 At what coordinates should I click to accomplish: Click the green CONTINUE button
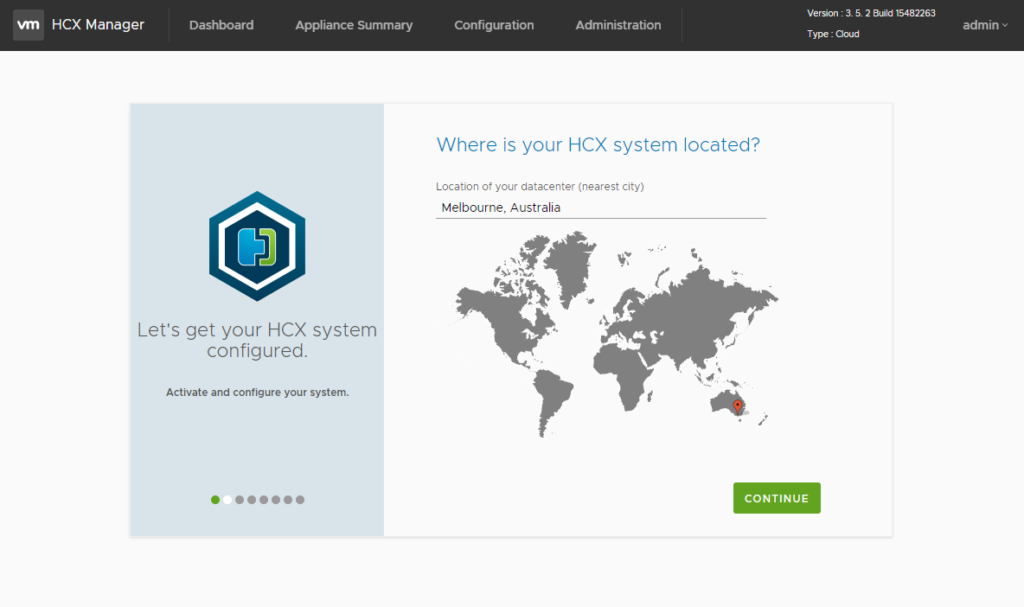click(x=776, y=498)
